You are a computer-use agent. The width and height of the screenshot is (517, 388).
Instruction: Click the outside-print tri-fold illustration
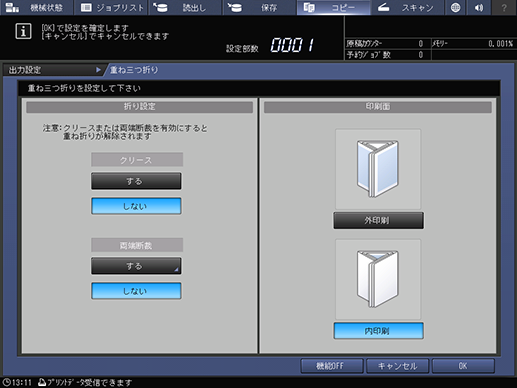(x=378, y=169)
